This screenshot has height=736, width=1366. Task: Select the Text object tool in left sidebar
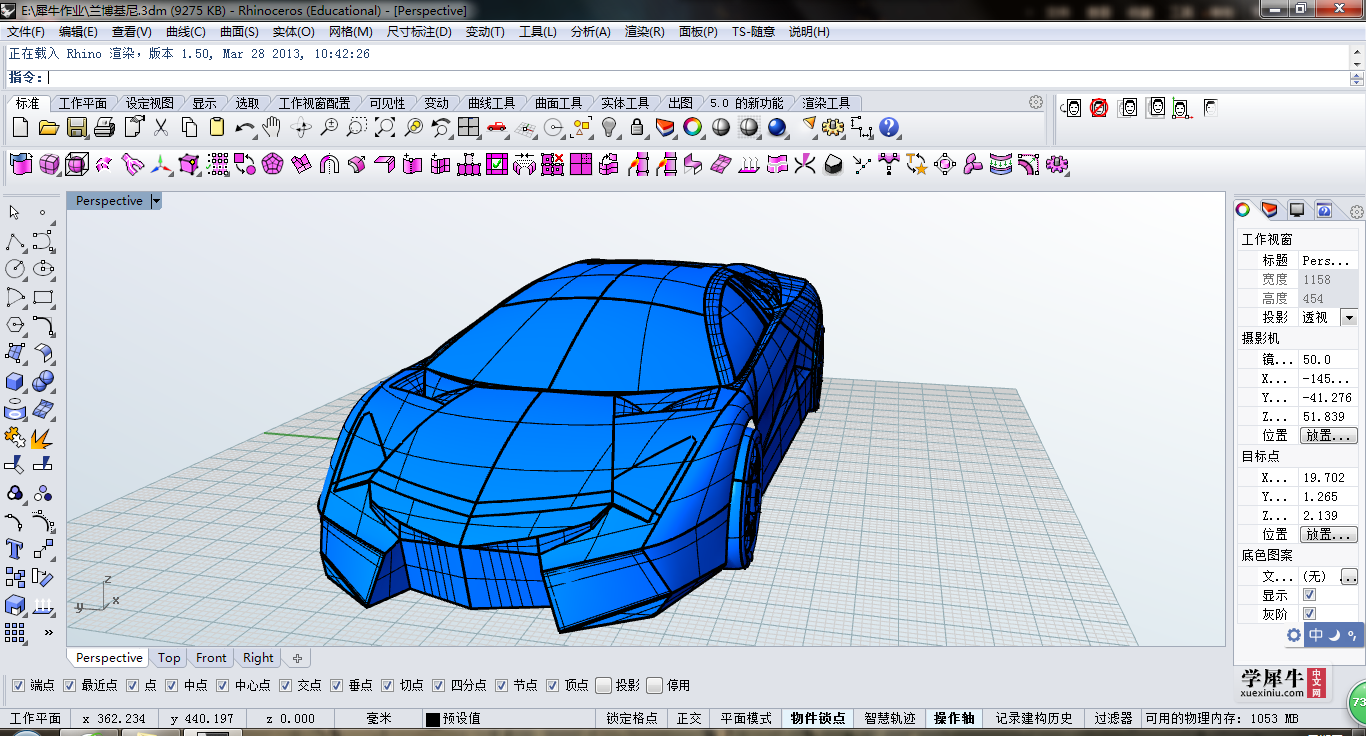coord(15,549)
